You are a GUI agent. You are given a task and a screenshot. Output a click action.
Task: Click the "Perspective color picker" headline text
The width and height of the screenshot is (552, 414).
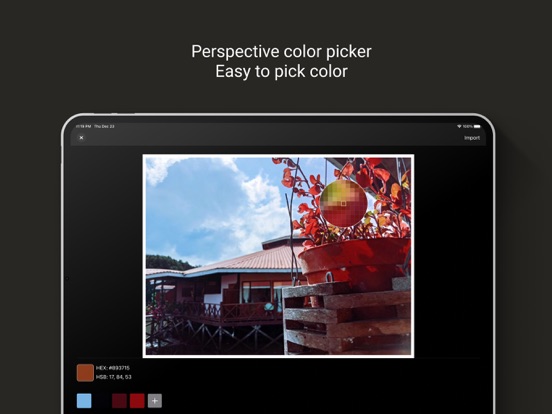(281, 51)
